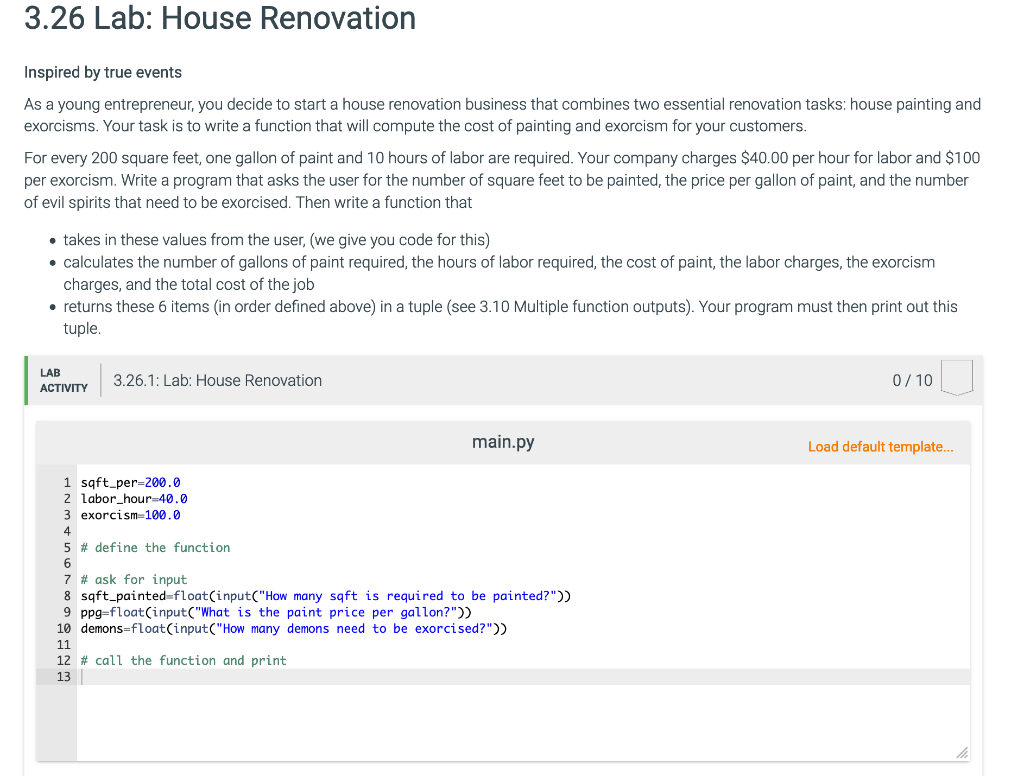1024x776 pixels.
Task: Click the call the function comment
Action: 184,660
